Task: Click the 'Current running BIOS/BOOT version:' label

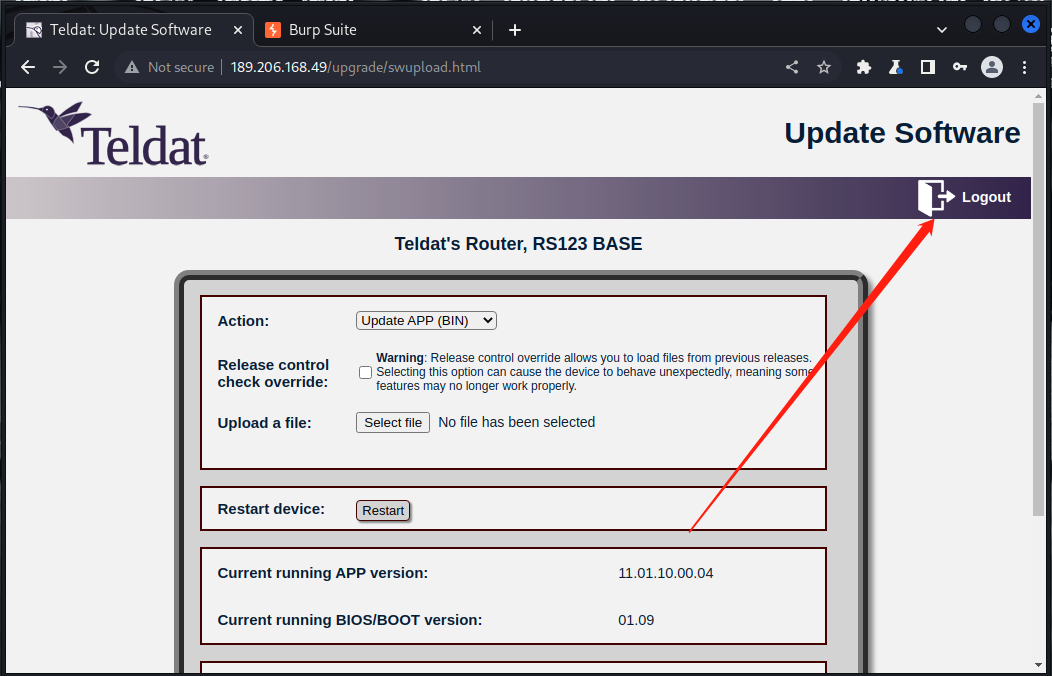Action: tap(350, 620)
